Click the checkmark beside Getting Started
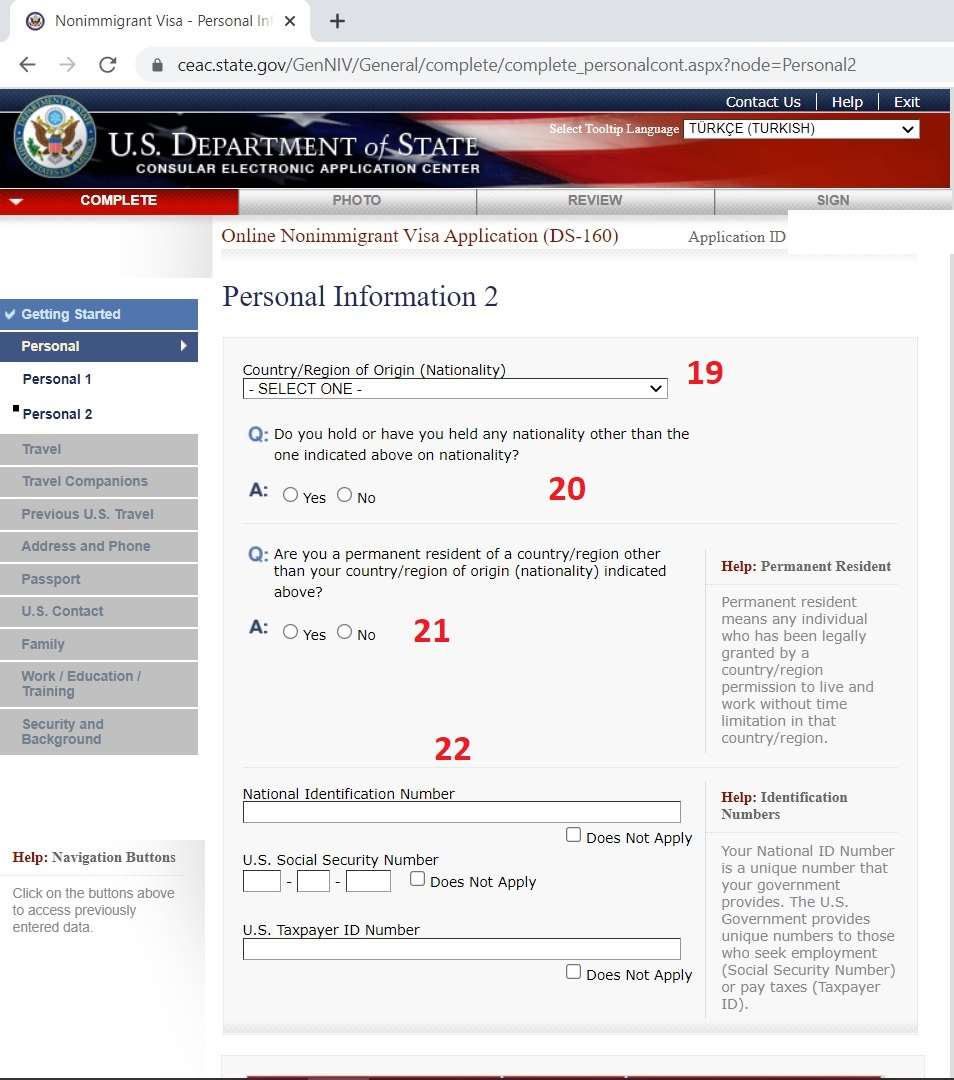Image resolution: width=954 pixels, height=1080 pixels. point(10,314)
